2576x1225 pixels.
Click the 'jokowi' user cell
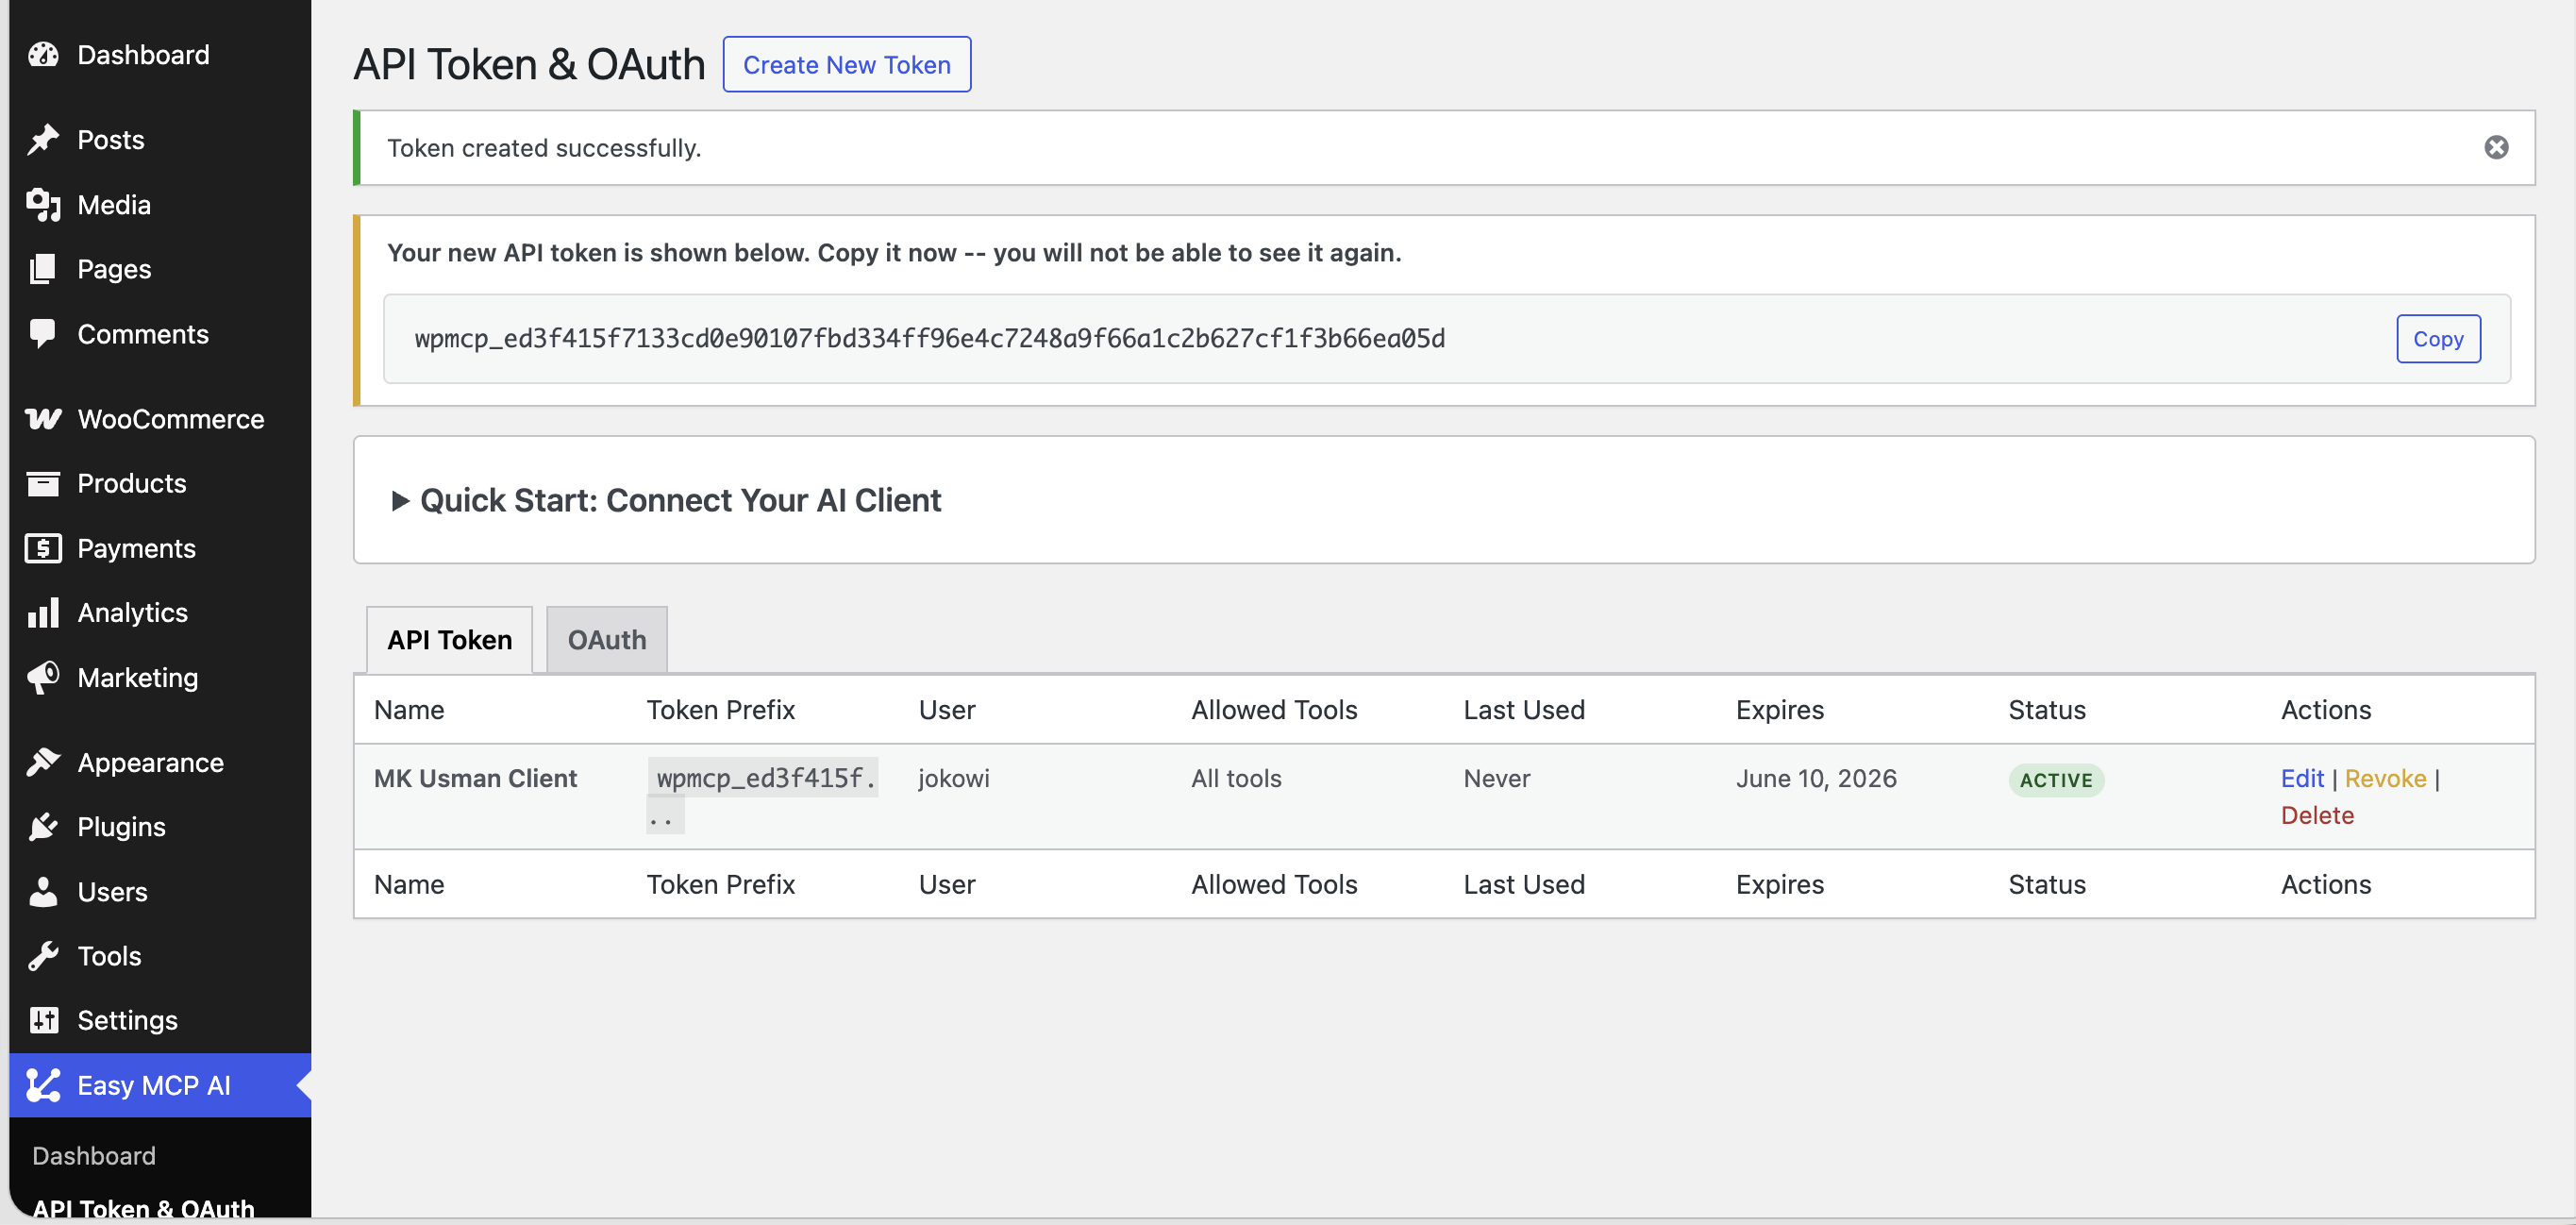954,779
